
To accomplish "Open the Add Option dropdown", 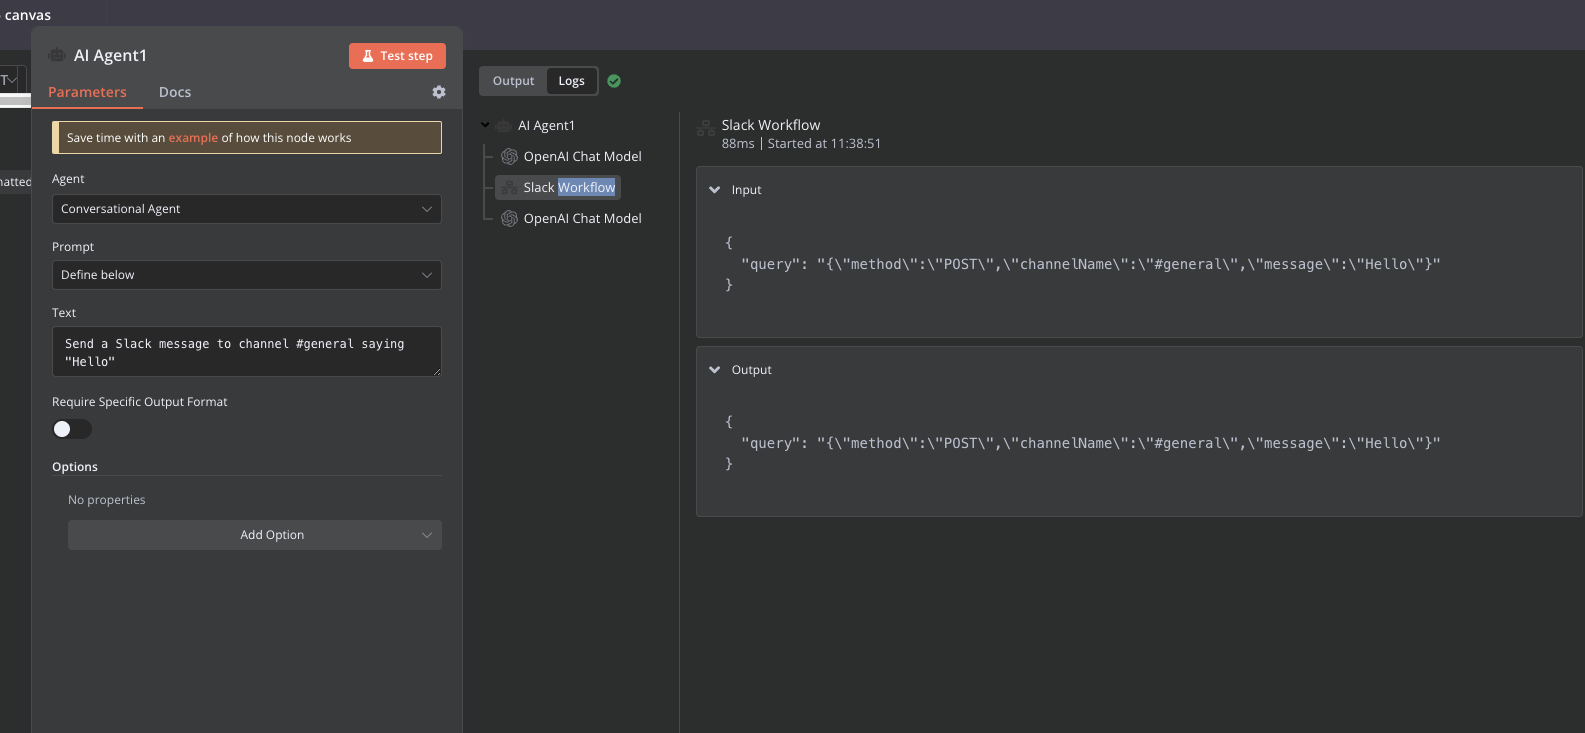I will coord(255,535).
